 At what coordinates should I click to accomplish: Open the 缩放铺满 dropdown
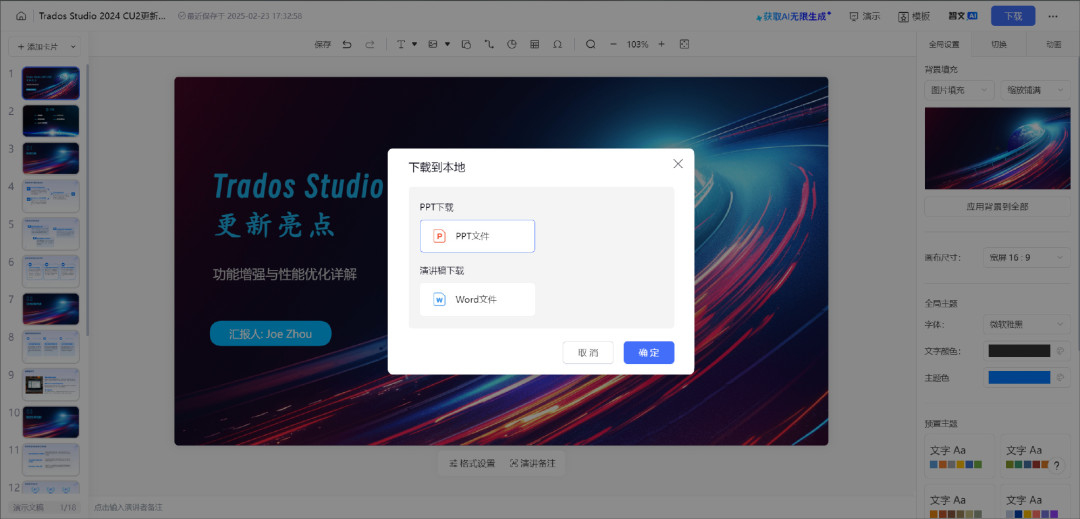click(1035, 90)
